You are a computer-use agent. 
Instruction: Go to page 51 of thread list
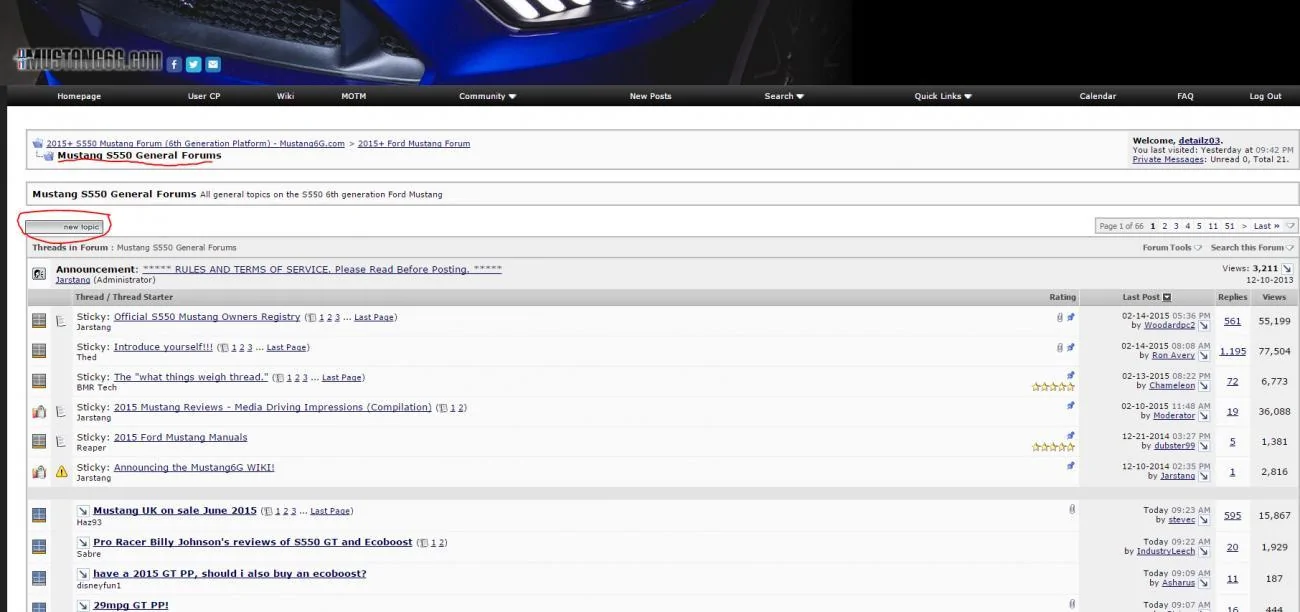point(1229,226)
